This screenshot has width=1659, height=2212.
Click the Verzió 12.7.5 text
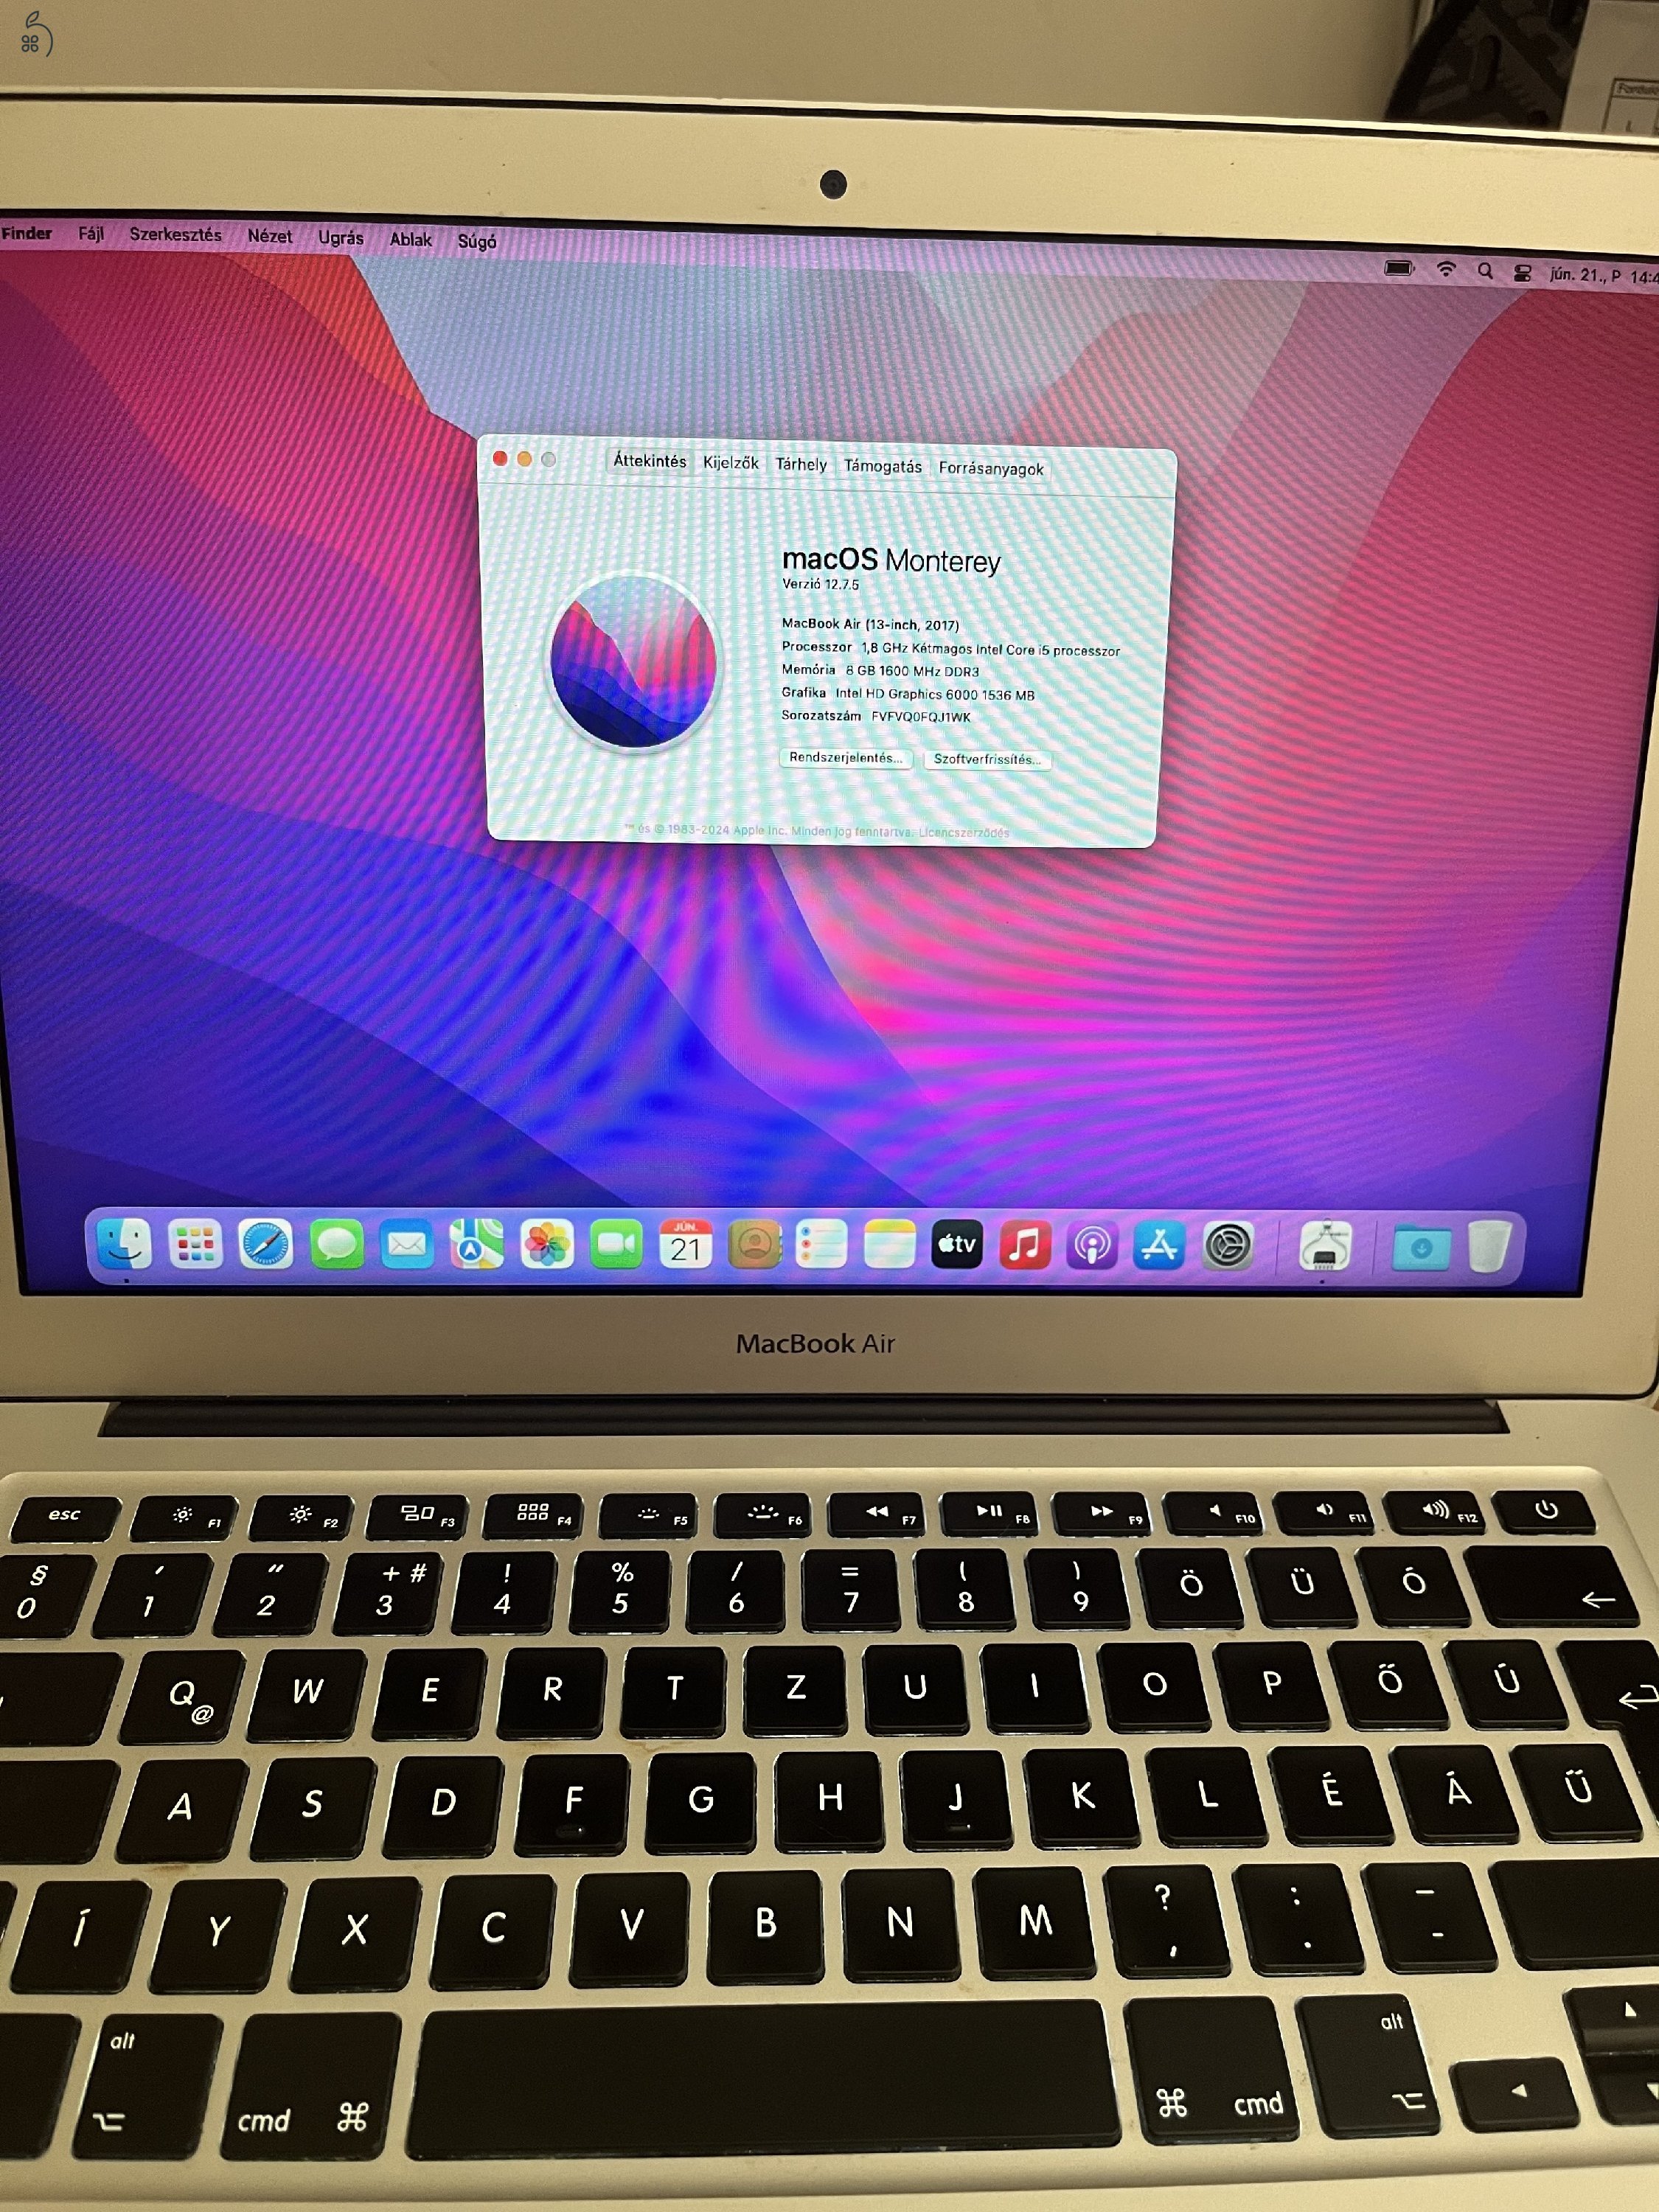[820, 584]
